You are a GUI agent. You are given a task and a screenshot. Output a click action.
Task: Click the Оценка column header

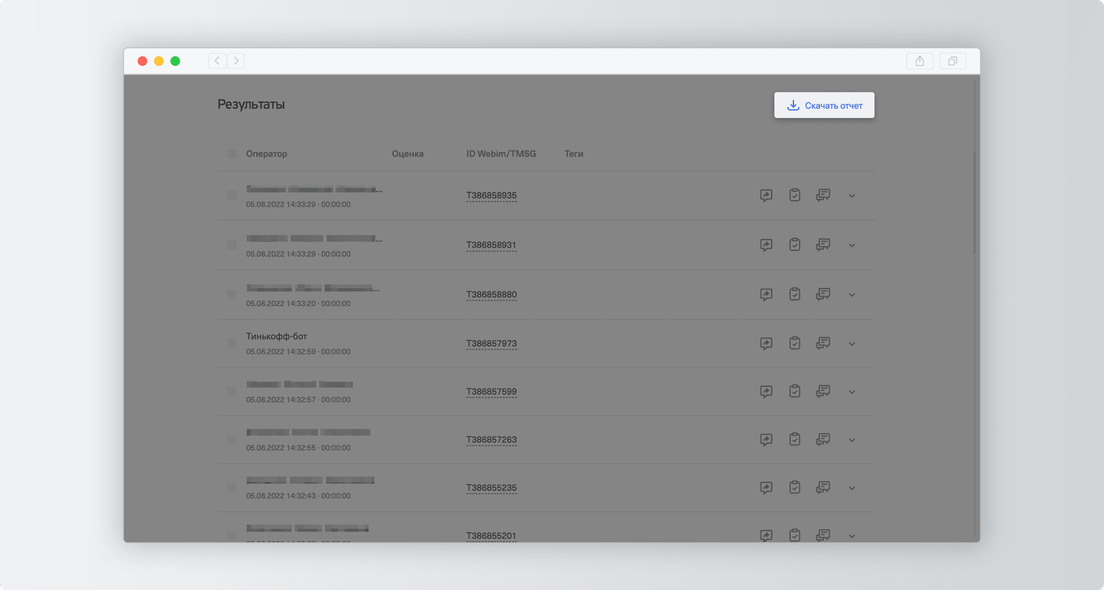pos(408,153)
